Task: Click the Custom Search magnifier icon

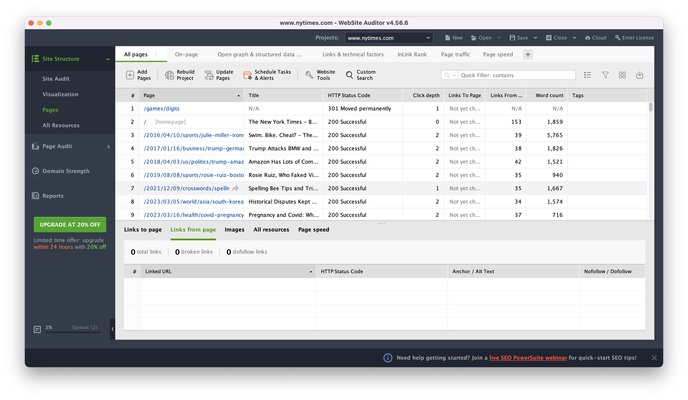Action: pos(349,75)
